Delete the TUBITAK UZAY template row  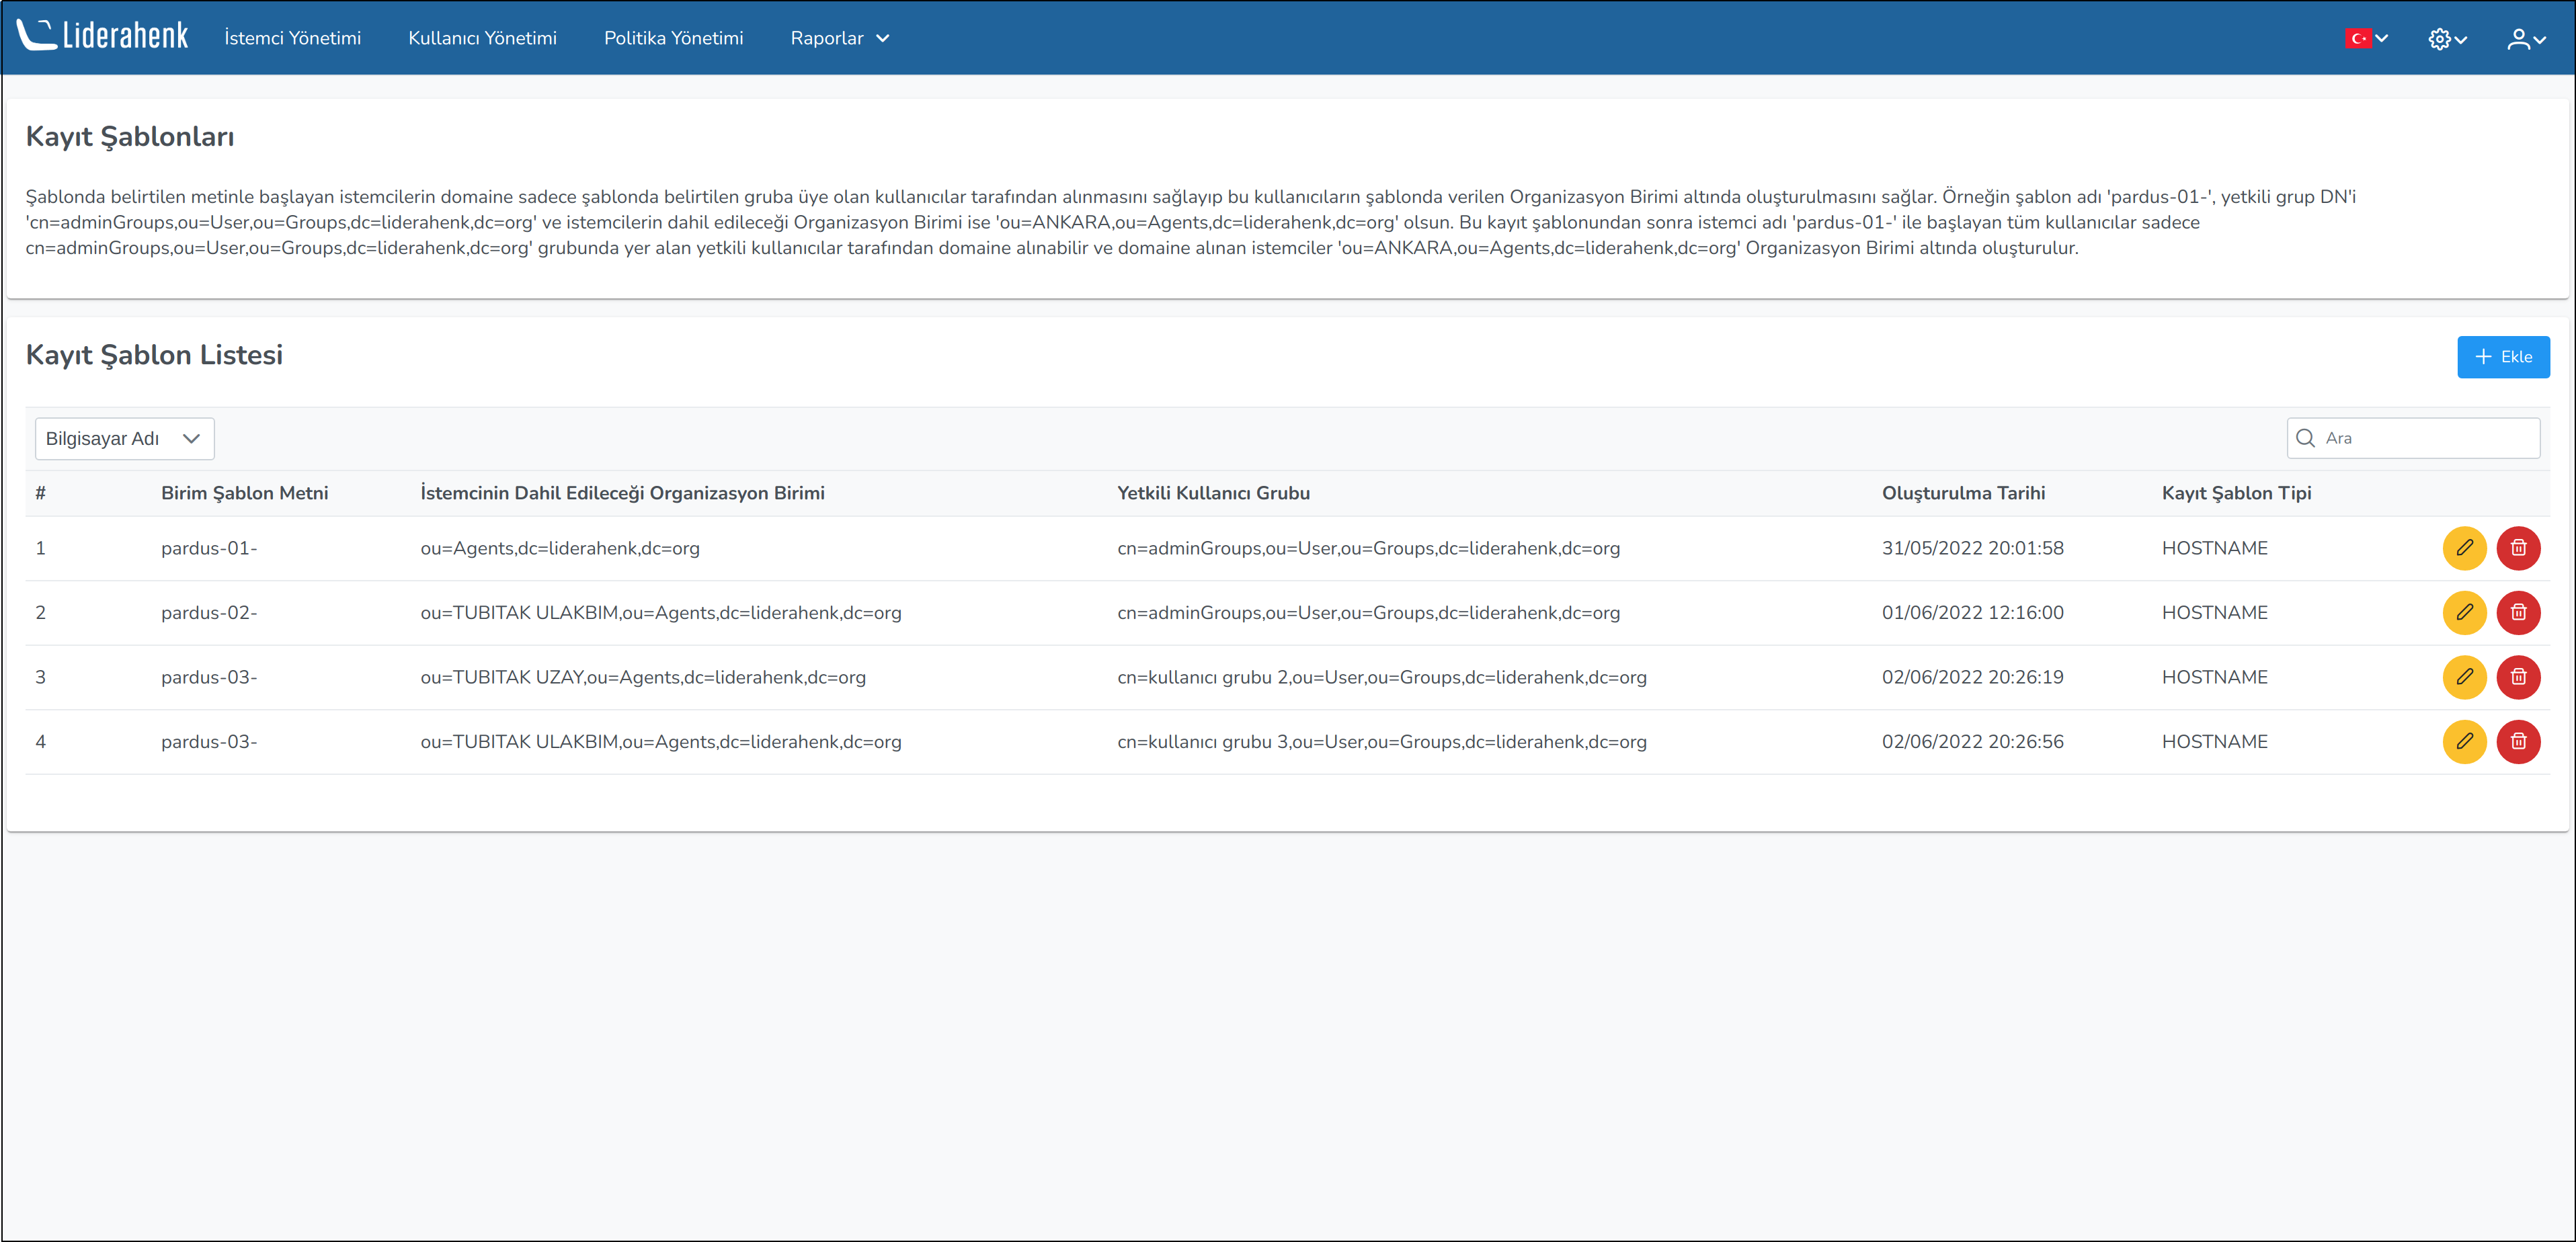[2518, 677]
